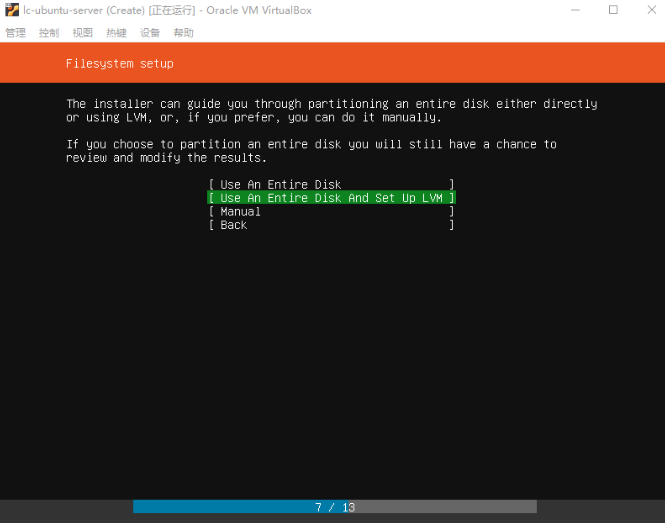665x523 pixels.
Task: Maximize the VirtualBox window
Action: (613, 10)
